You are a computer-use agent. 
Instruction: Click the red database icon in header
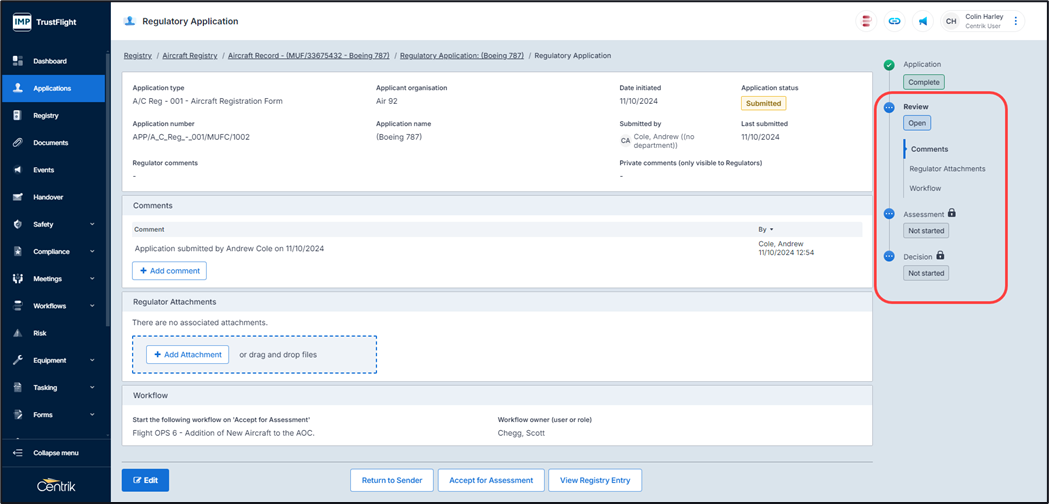click(x=866, y=21)
